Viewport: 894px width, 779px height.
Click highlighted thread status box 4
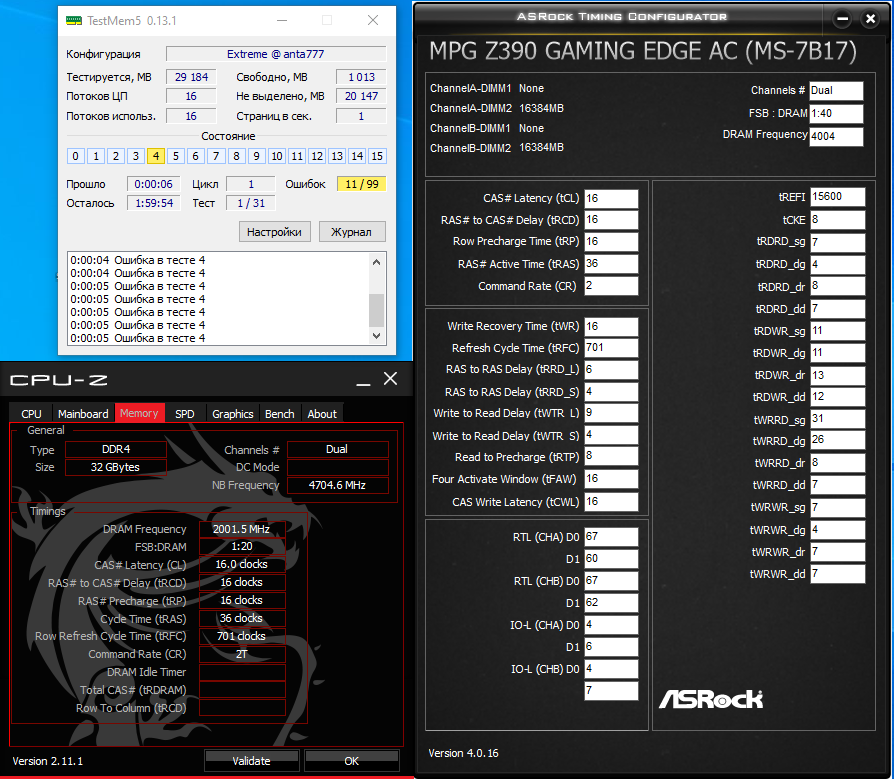point(156,156)
